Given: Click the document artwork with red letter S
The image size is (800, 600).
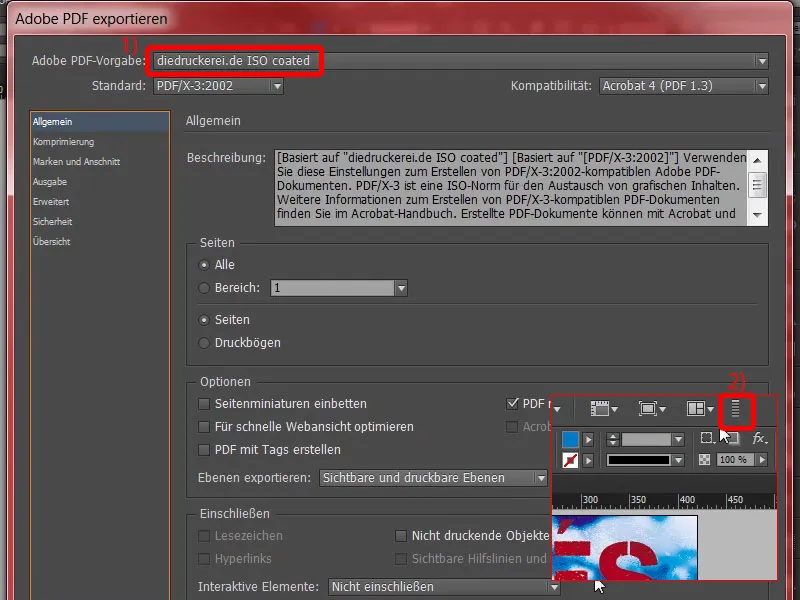Looking at the screenshot, I should (x=625, y=547).
